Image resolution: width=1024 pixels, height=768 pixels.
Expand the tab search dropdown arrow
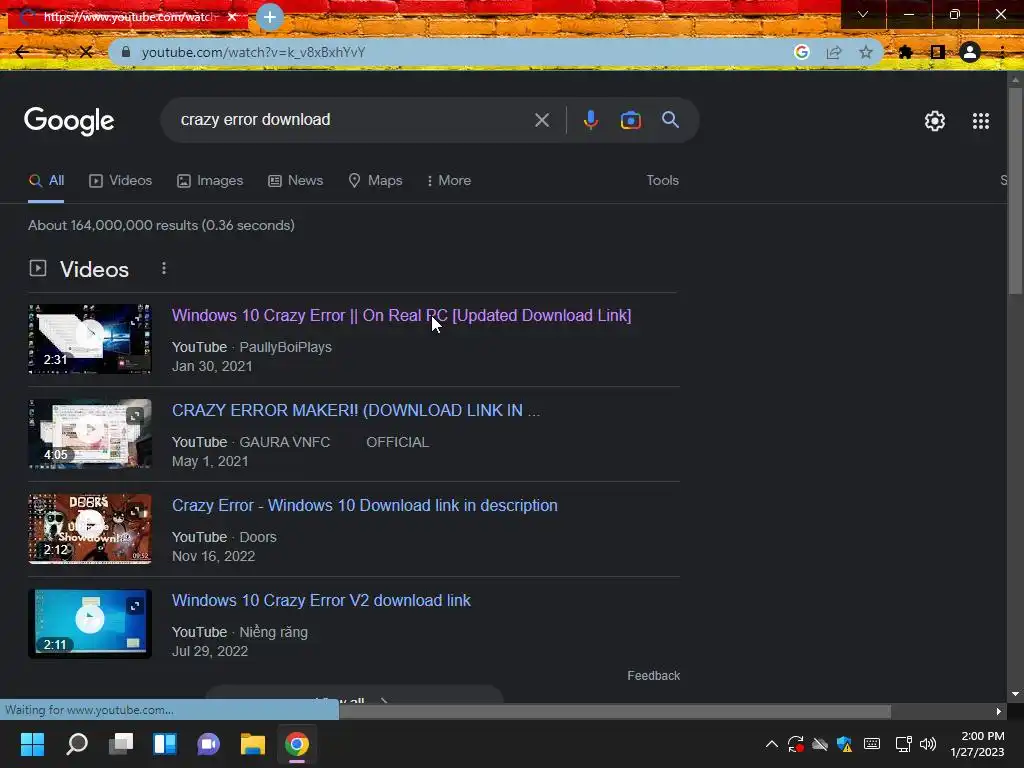(863, 14)
